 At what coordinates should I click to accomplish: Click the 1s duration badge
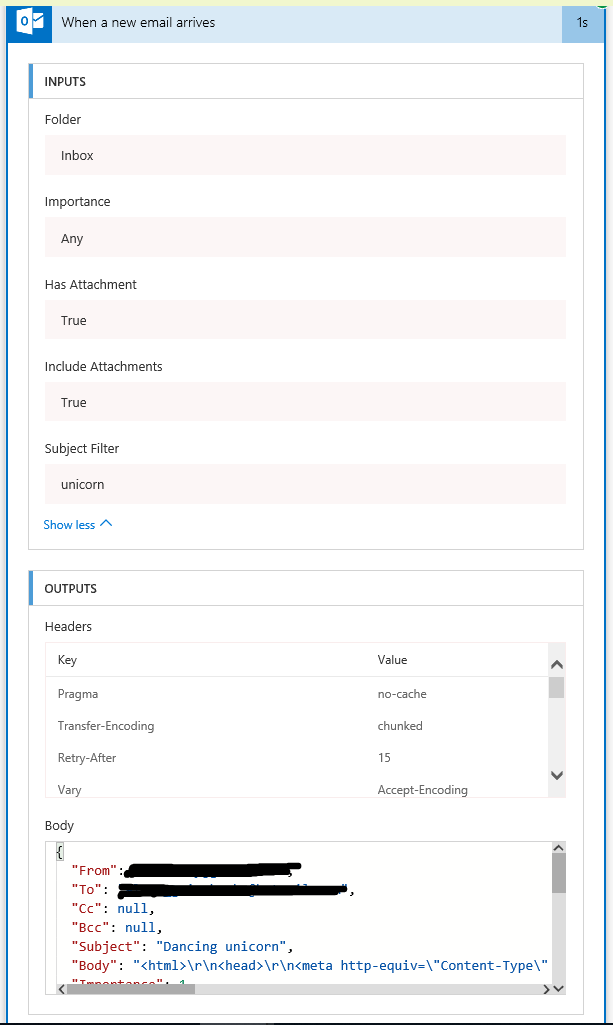(x=582, y=22)
